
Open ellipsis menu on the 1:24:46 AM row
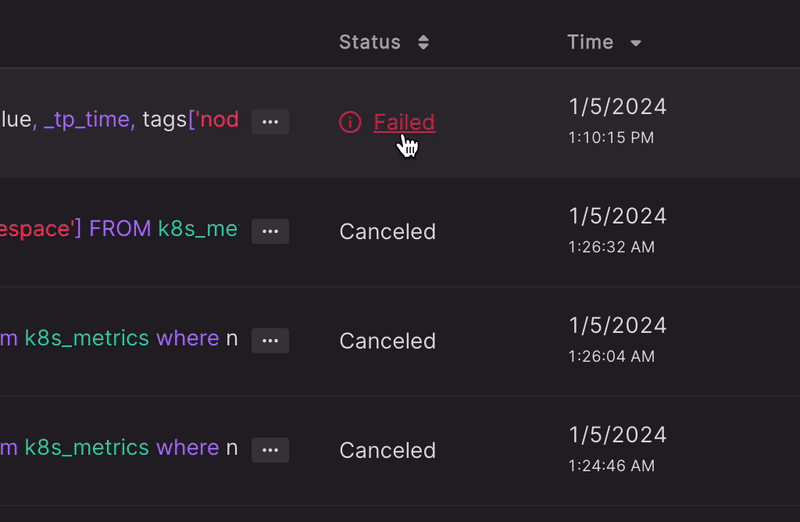click(x=270, y=450)
